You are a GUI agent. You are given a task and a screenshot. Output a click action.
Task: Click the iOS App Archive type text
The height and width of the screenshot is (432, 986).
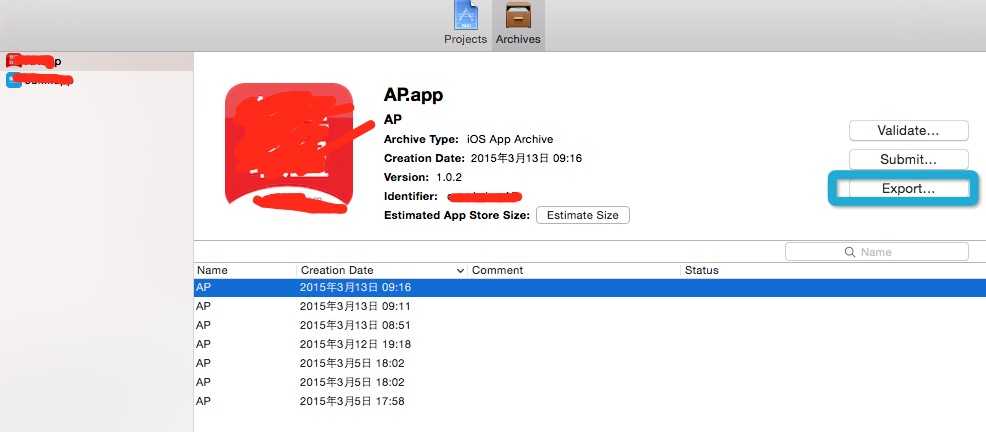510,139
